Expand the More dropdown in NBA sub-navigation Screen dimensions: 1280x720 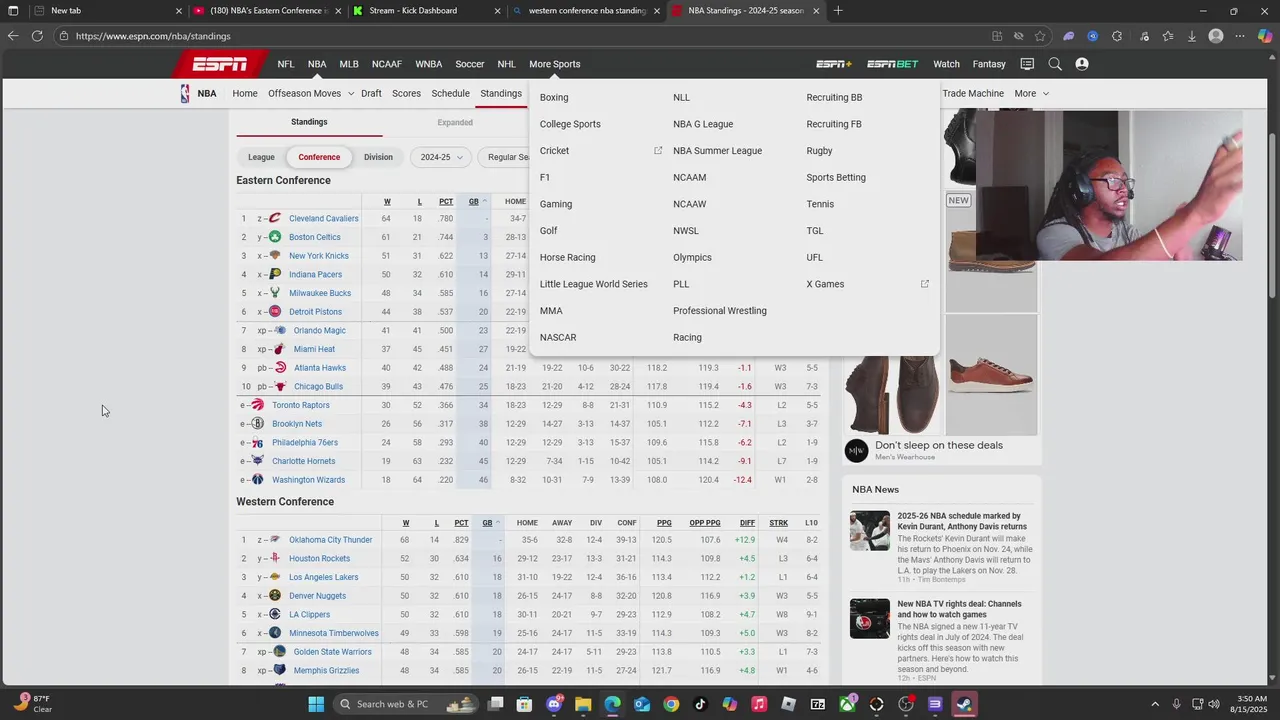click(1032, 93)
